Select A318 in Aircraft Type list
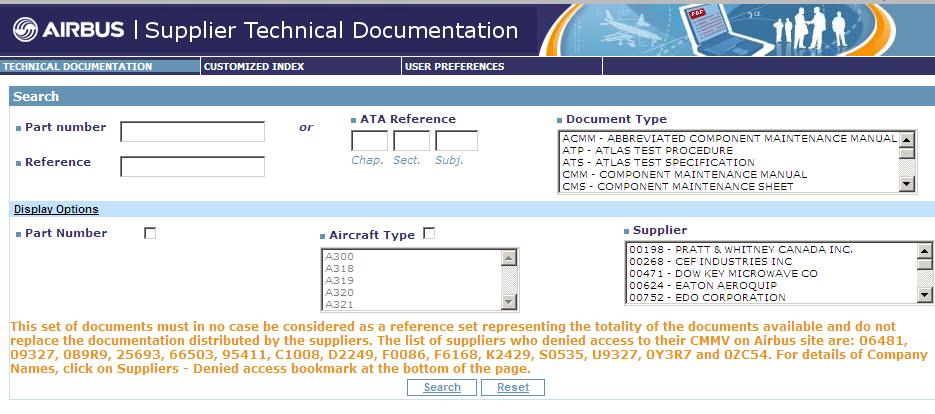 [411, 268]
